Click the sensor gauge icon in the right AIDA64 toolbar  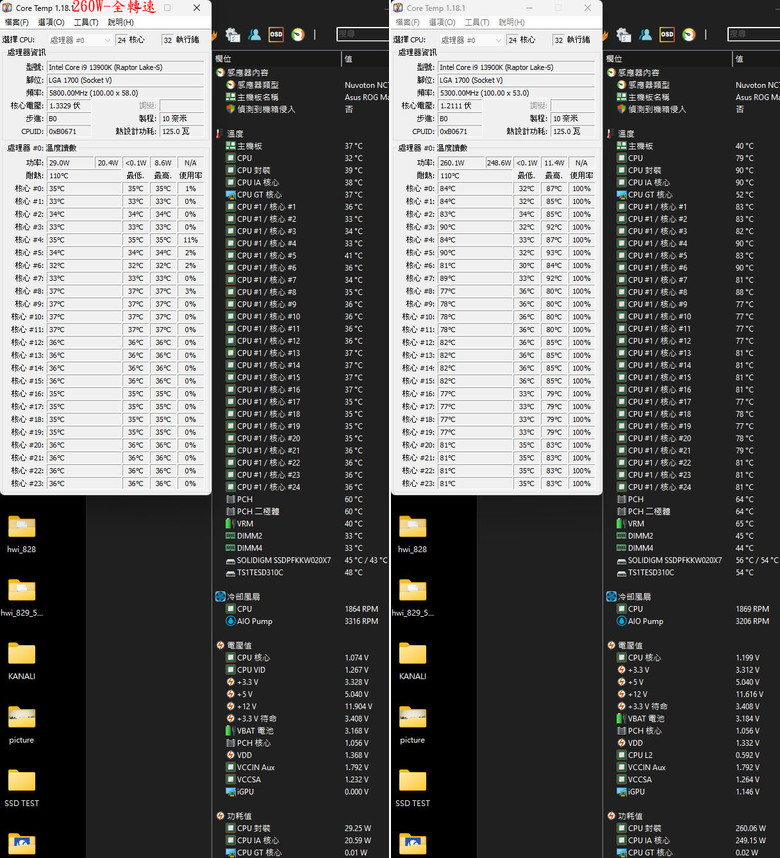689,34
